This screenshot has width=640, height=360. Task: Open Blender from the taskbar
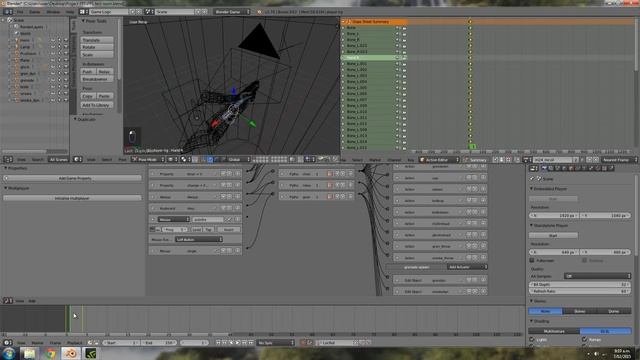71,353
